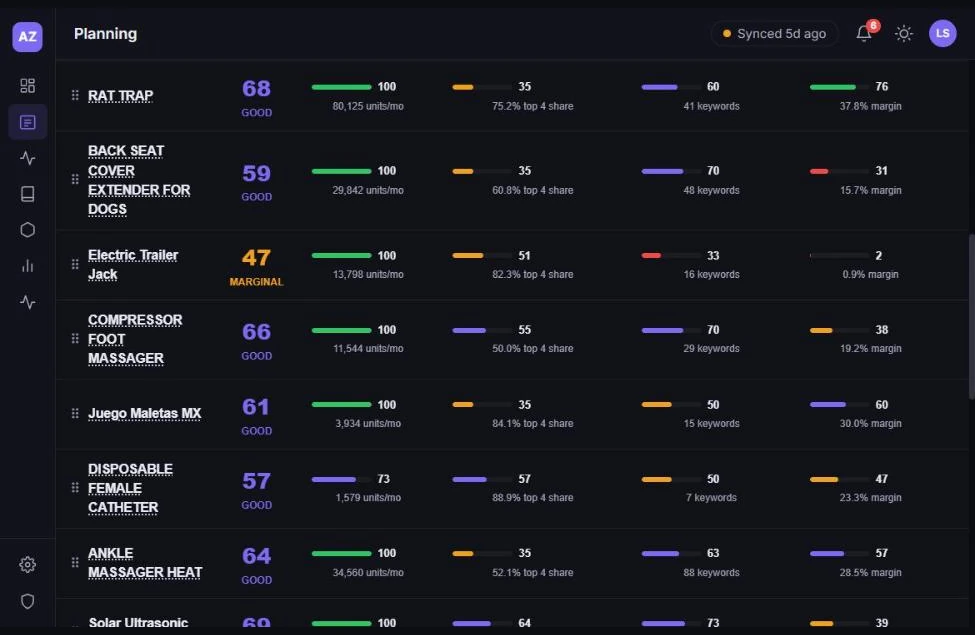Click 3,934 units/mo value
Image resolution: width=975 pixels, height=635 pixels.
[x=367, y=424]
